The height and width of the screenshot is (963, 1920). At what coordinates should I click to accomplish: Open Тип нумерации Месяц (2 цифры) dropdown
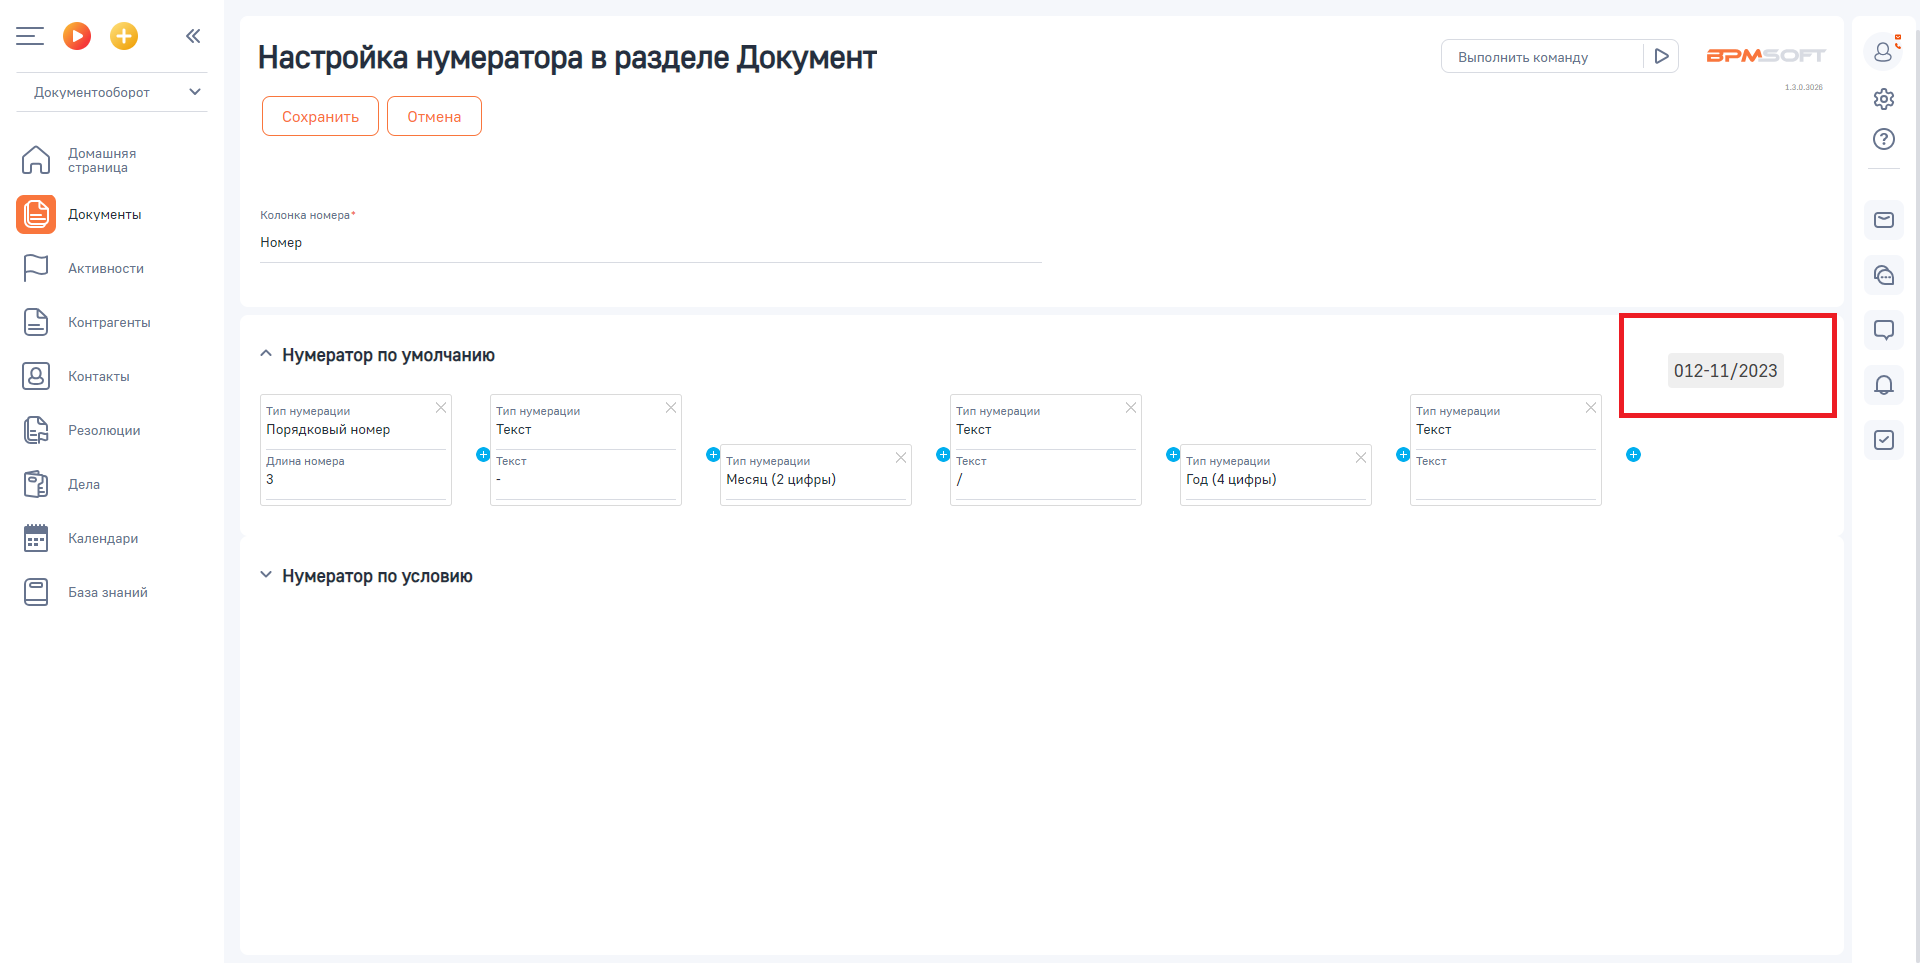(x=815, y=479)
